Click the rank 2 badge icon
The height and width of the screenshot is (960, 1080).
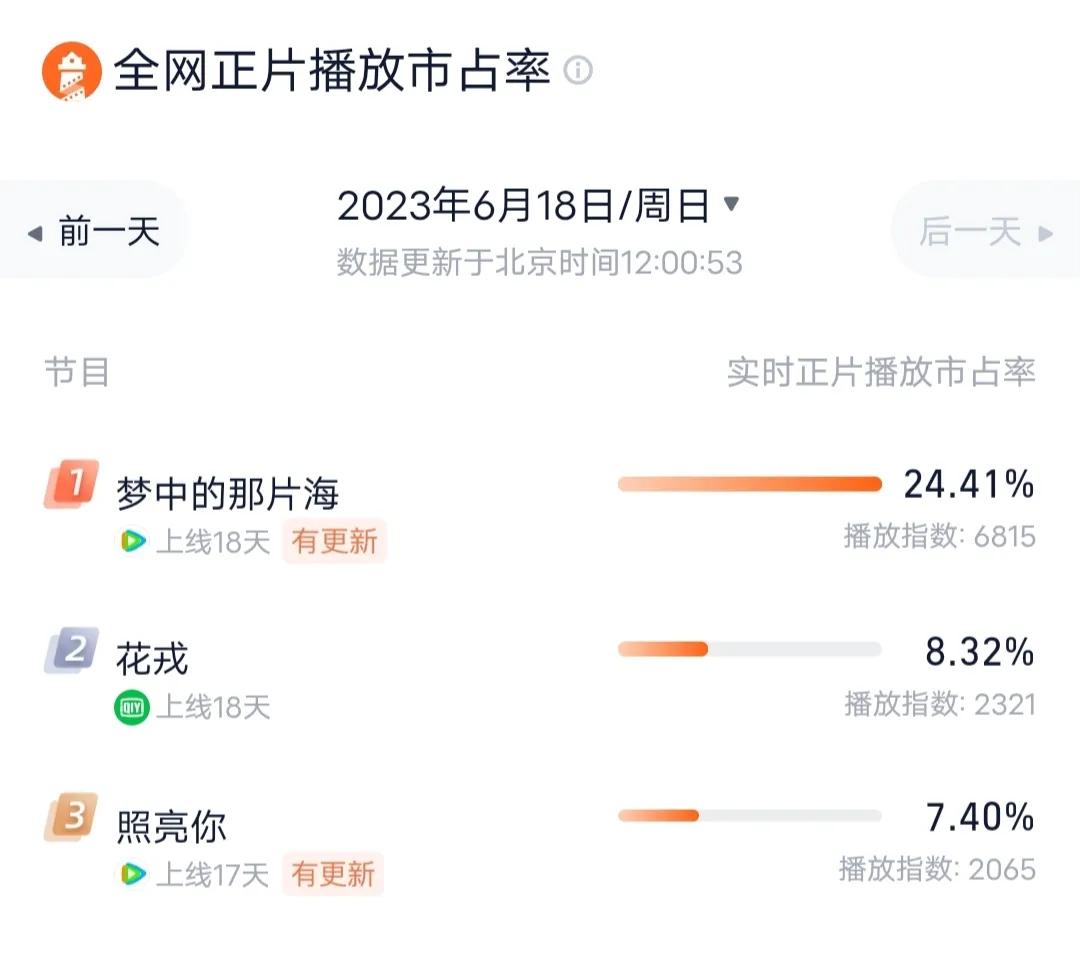[72, 650]
